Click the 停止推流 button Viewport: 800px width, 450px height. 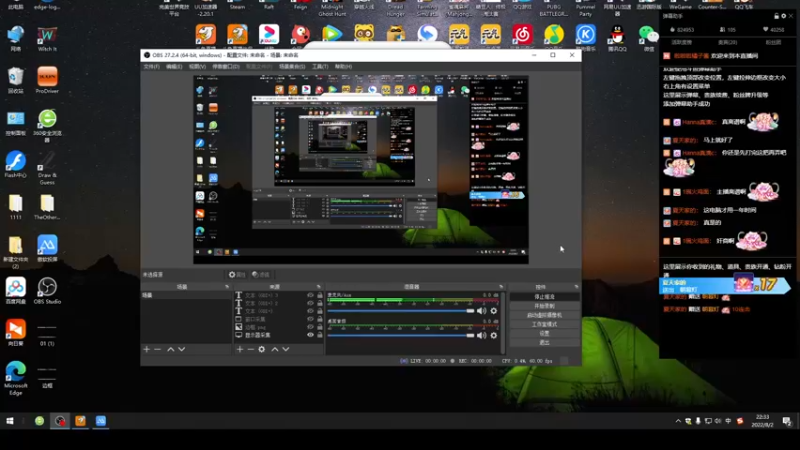(x=544, y=296)
